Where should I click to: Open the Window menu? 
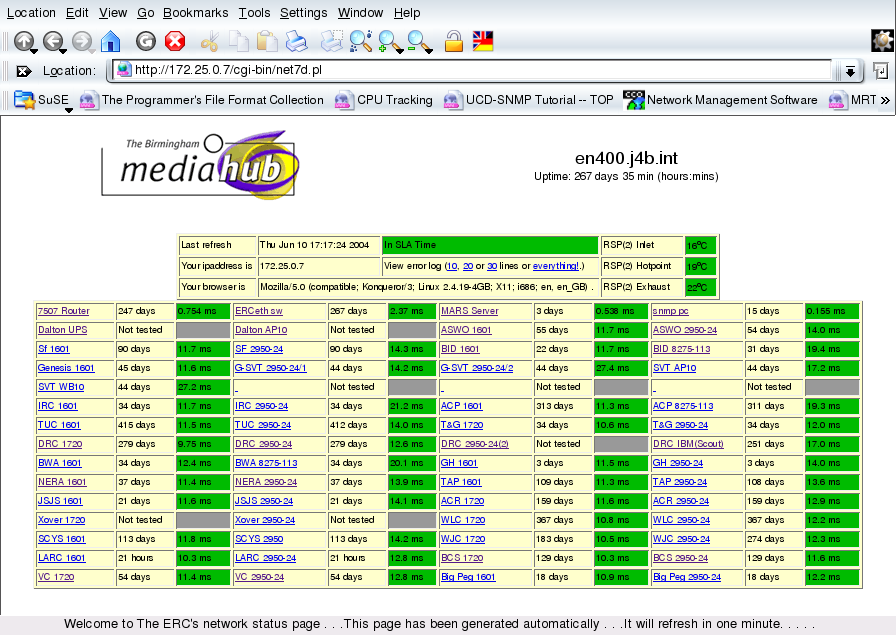tap(360, 13)
